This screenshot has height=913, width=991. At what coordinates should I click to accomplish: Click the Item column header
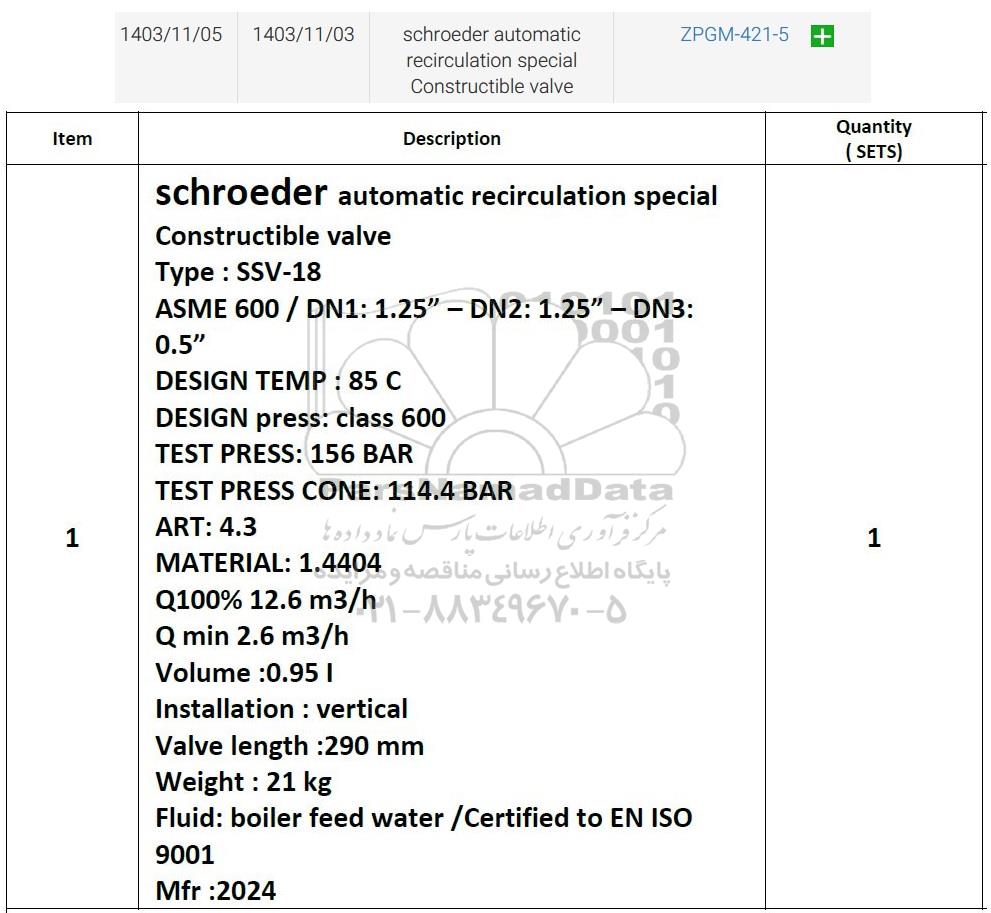pos(72,138)
